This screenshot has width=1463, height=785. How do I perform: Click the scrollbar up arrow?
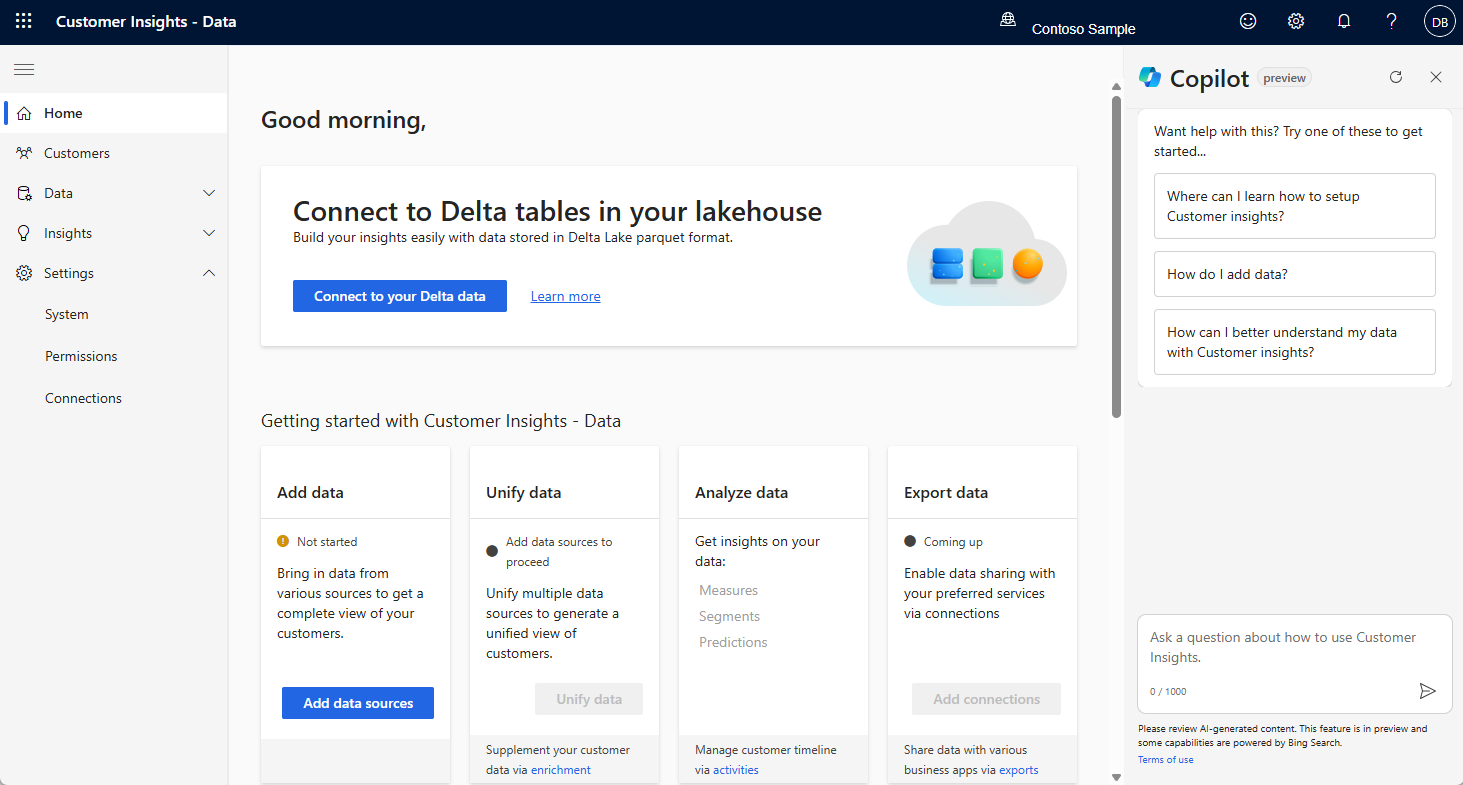pos(1116,87)
